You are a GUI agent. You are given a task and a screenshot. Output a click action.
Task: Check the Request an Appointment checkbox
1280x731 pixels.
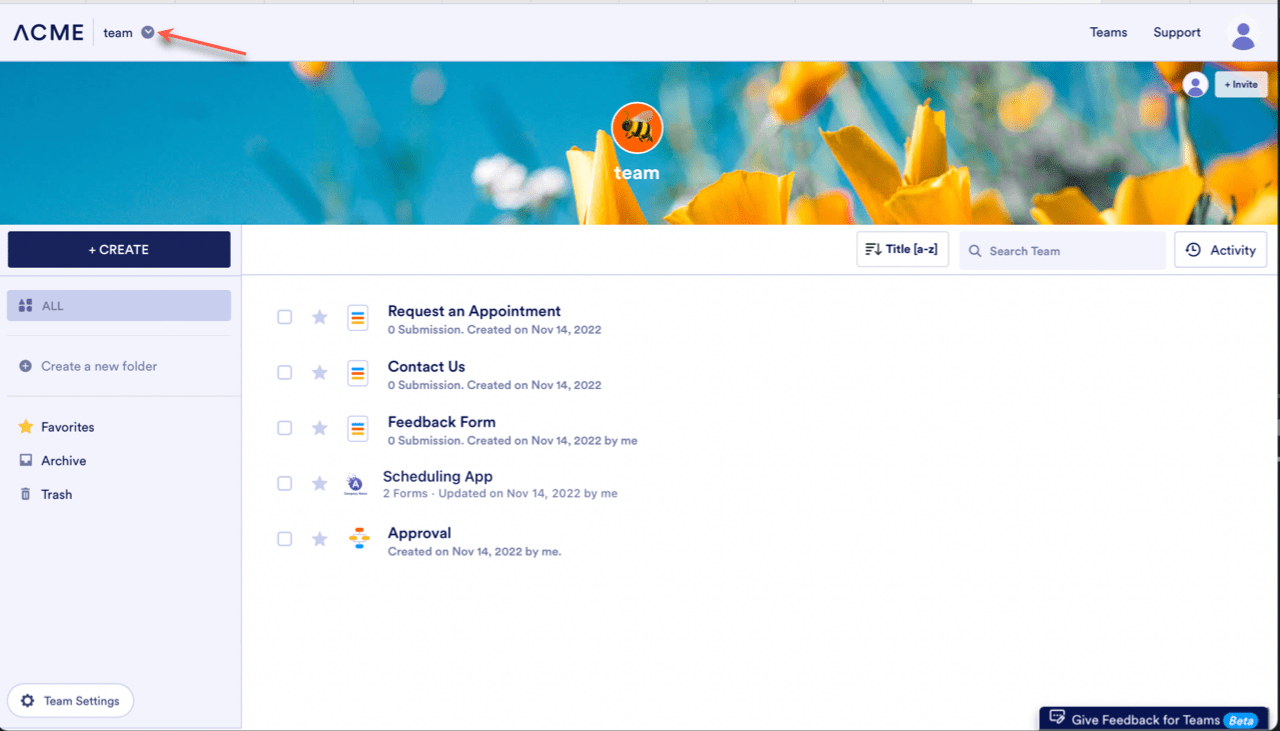click(x=285, y=317)
